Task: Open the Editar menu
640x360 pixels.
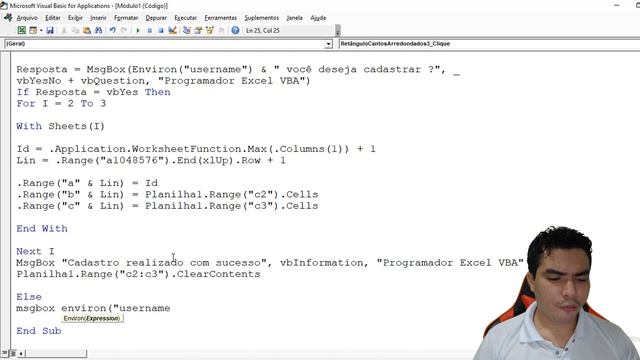Action: tap(53, 18)
